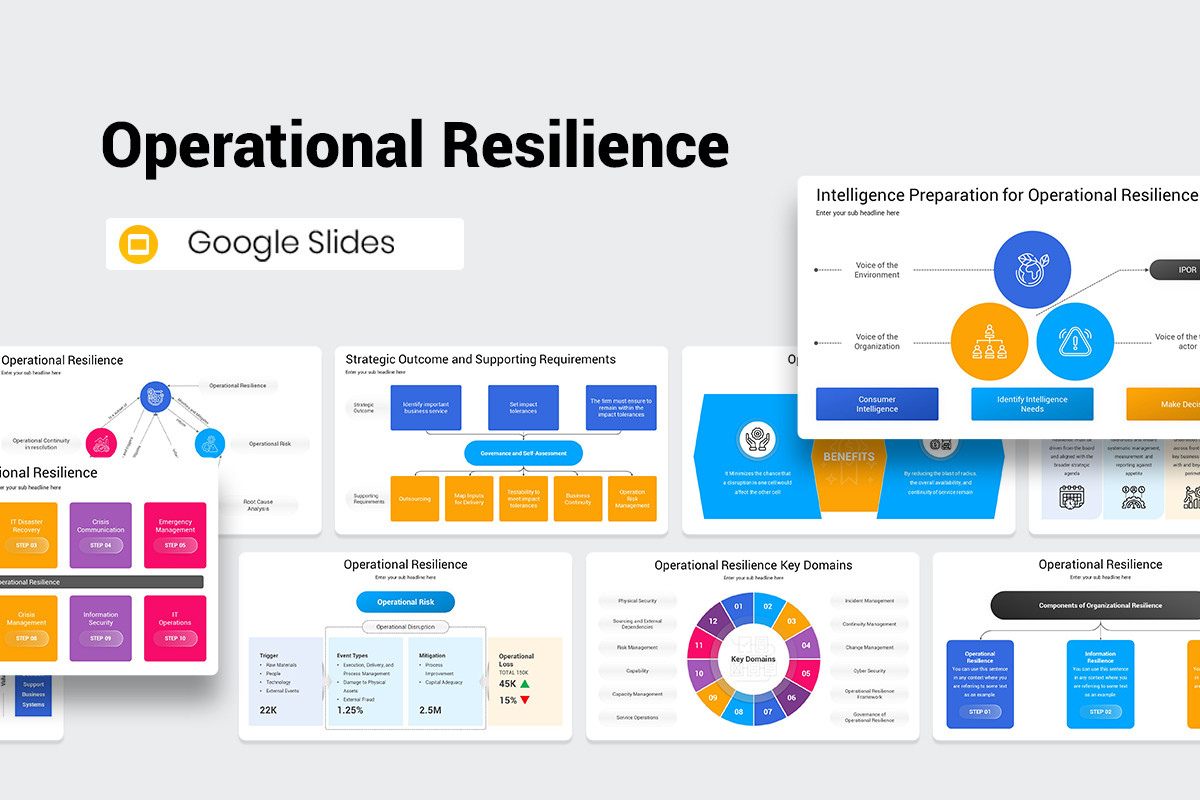
Task: Click the Cyber Security label on Key Domains slide
Action: tap(869, 670)
